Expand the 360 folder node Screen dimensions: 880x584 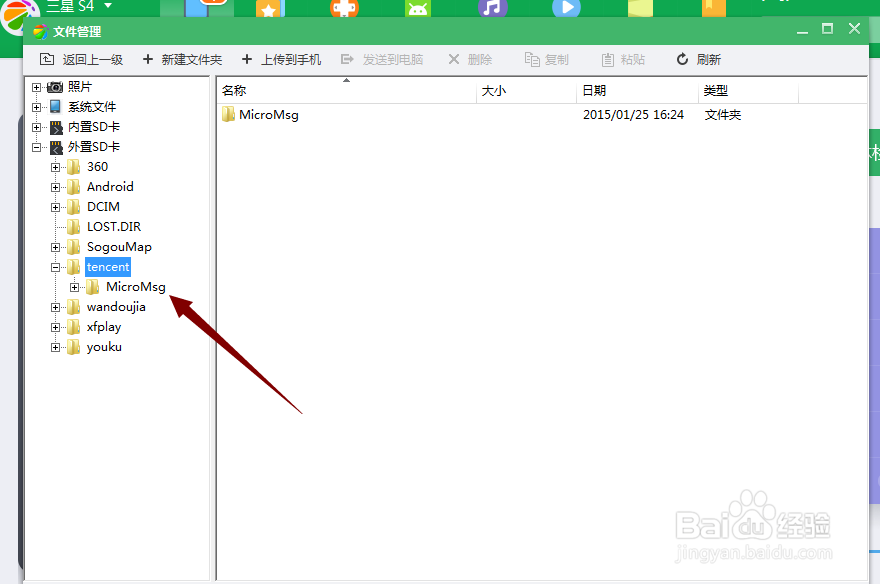(55, 167)
